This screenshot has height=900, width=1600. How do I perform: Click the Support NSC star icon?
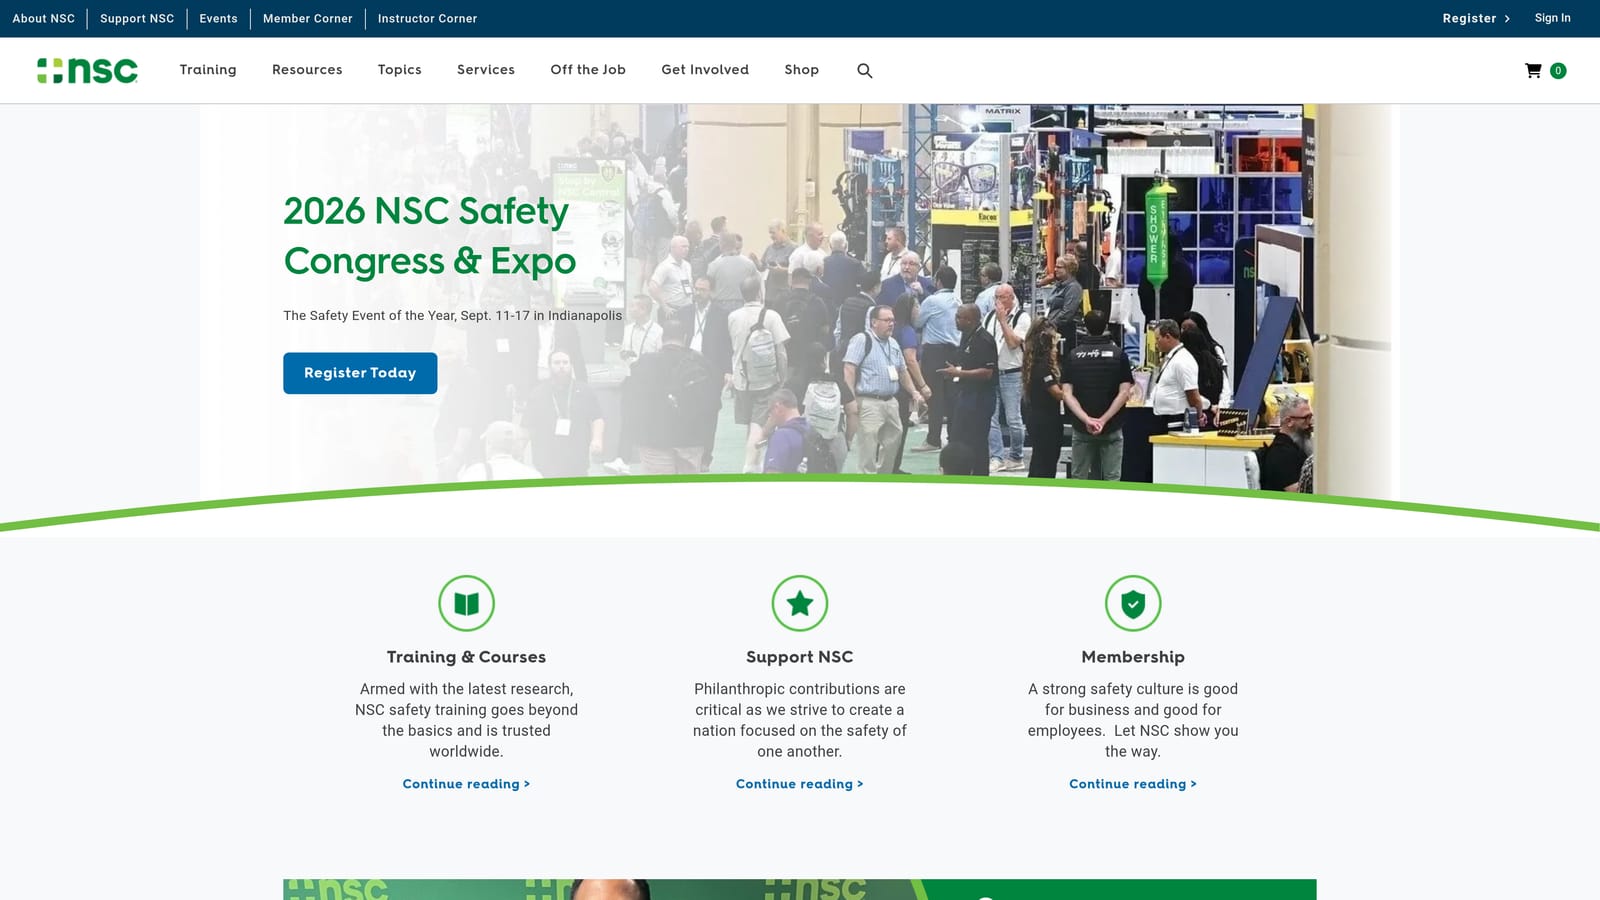pyautogui.click(x=800, y=603)
